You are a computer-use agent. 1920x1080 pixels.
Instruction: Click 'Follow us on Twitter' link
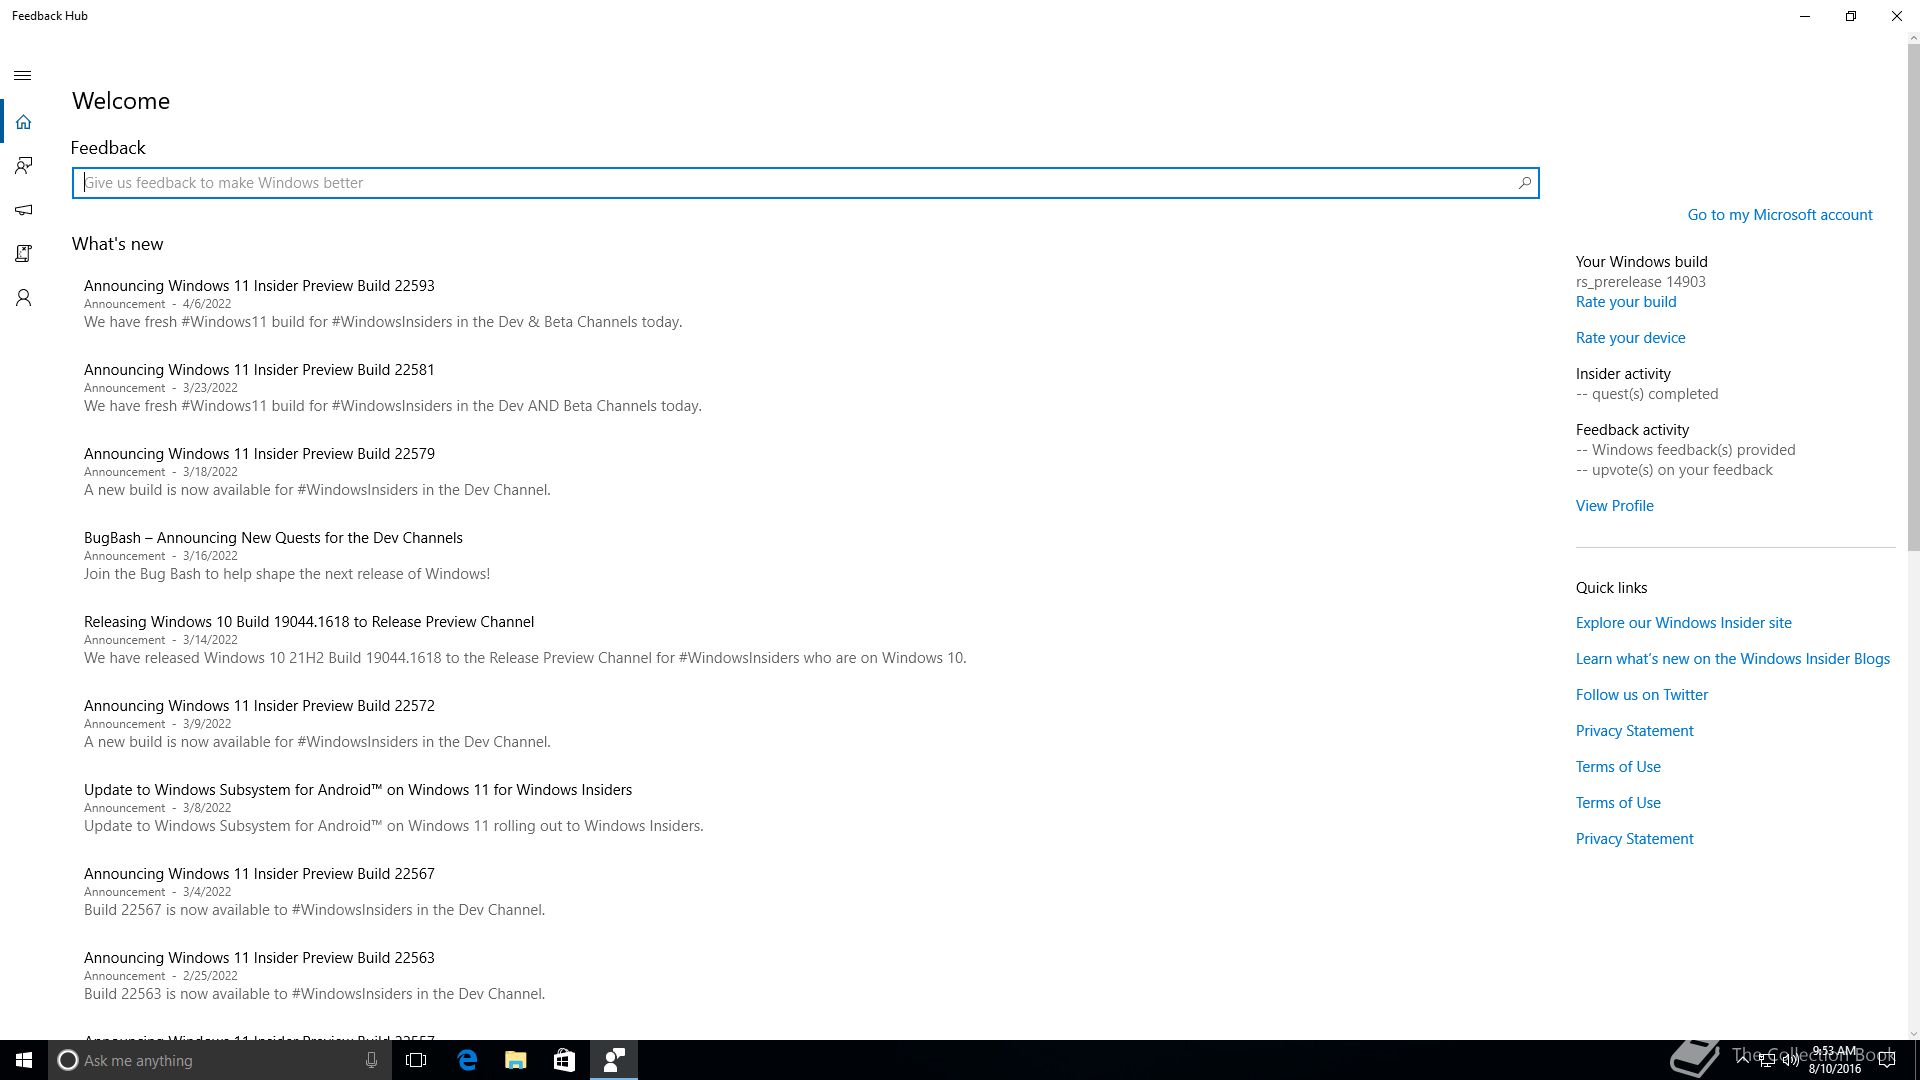[x=1641, y=695]
